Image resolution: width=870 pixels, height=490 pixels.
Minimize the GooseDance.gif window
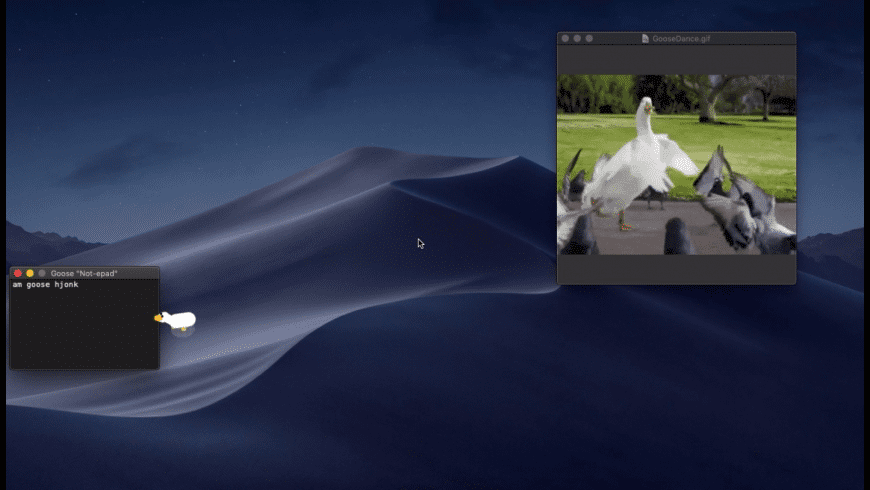click(x=578, y=38)
